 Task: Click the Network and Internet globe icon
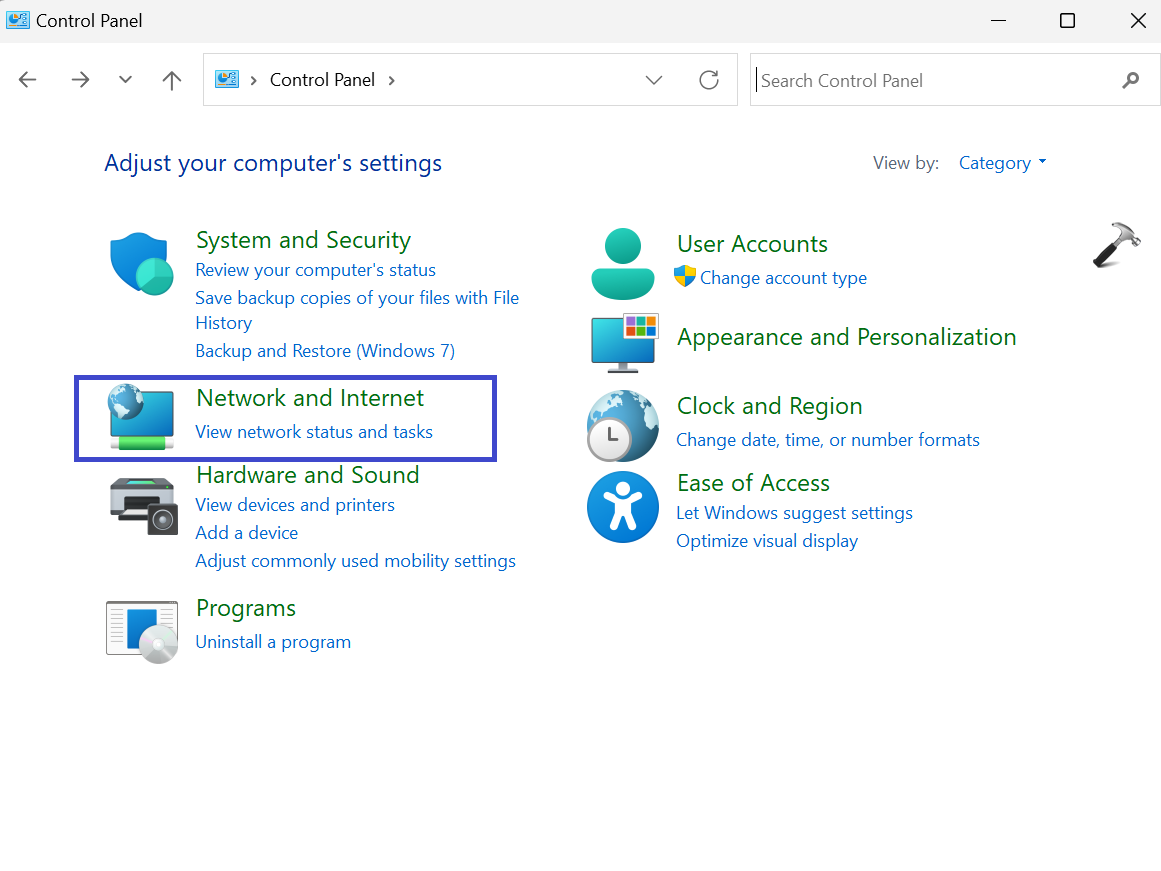[x=142, y=417]
